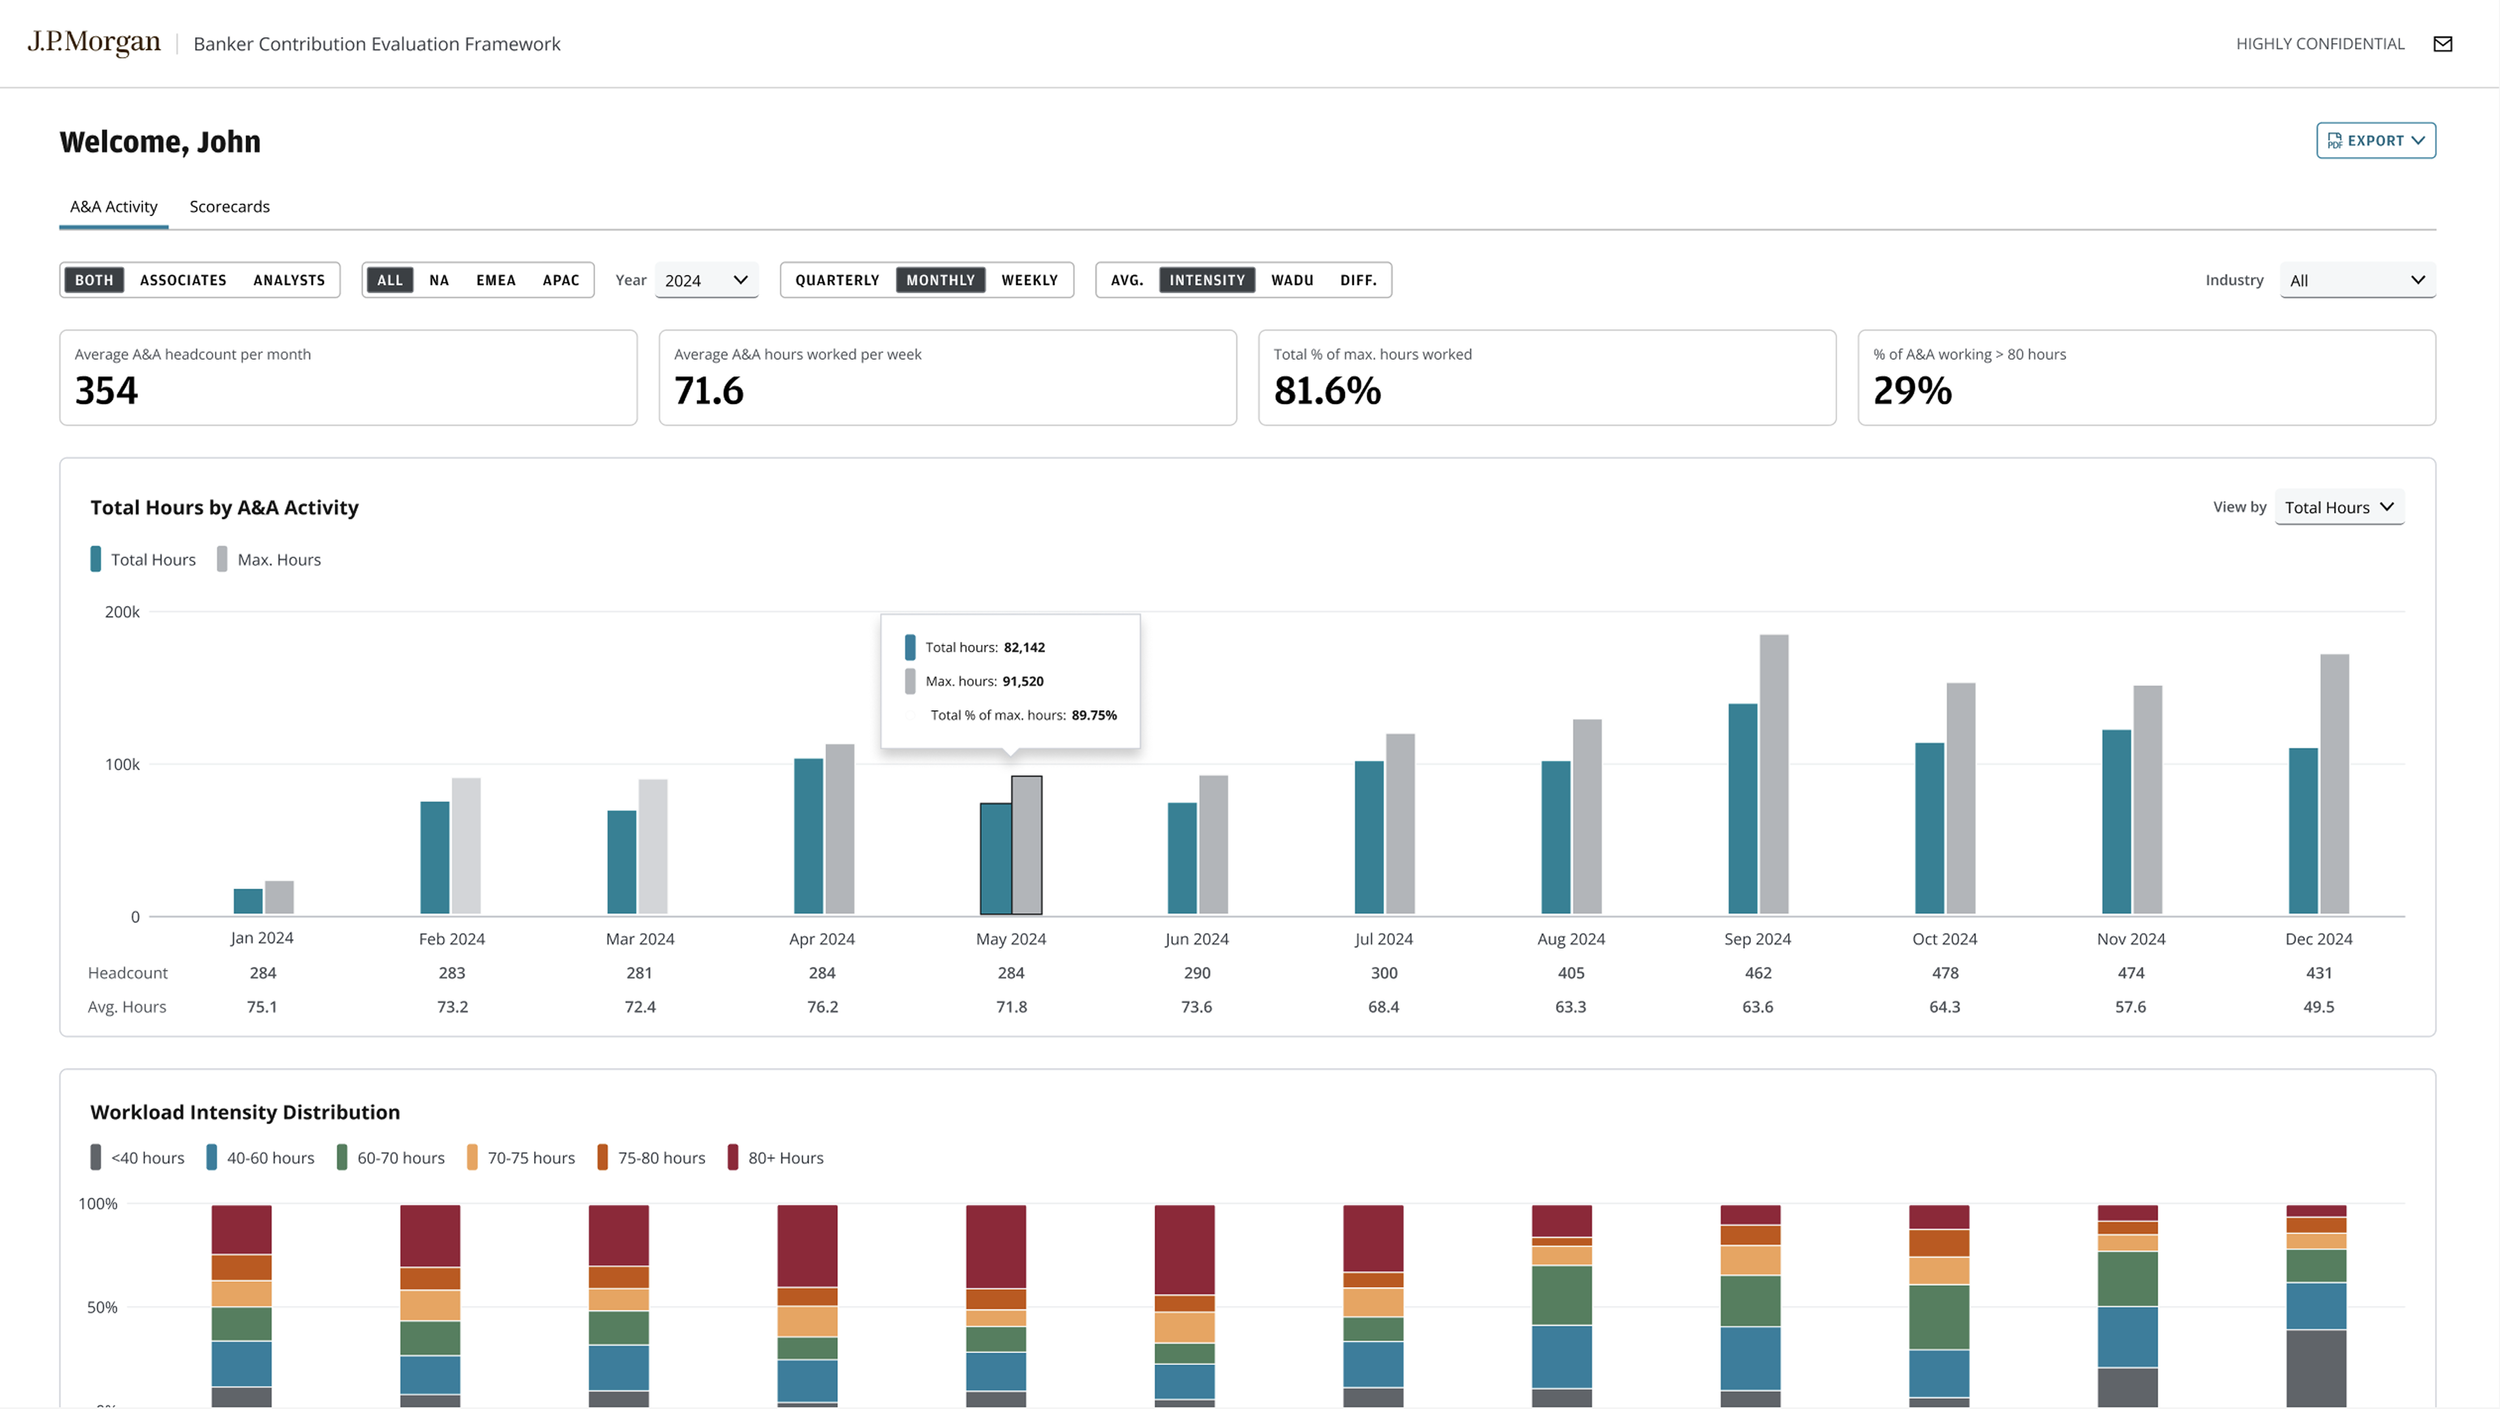The height and width of the screenshot is (1409, 2500).
Task: Switch time period to QUARTERLY
Action: point(837,280)
